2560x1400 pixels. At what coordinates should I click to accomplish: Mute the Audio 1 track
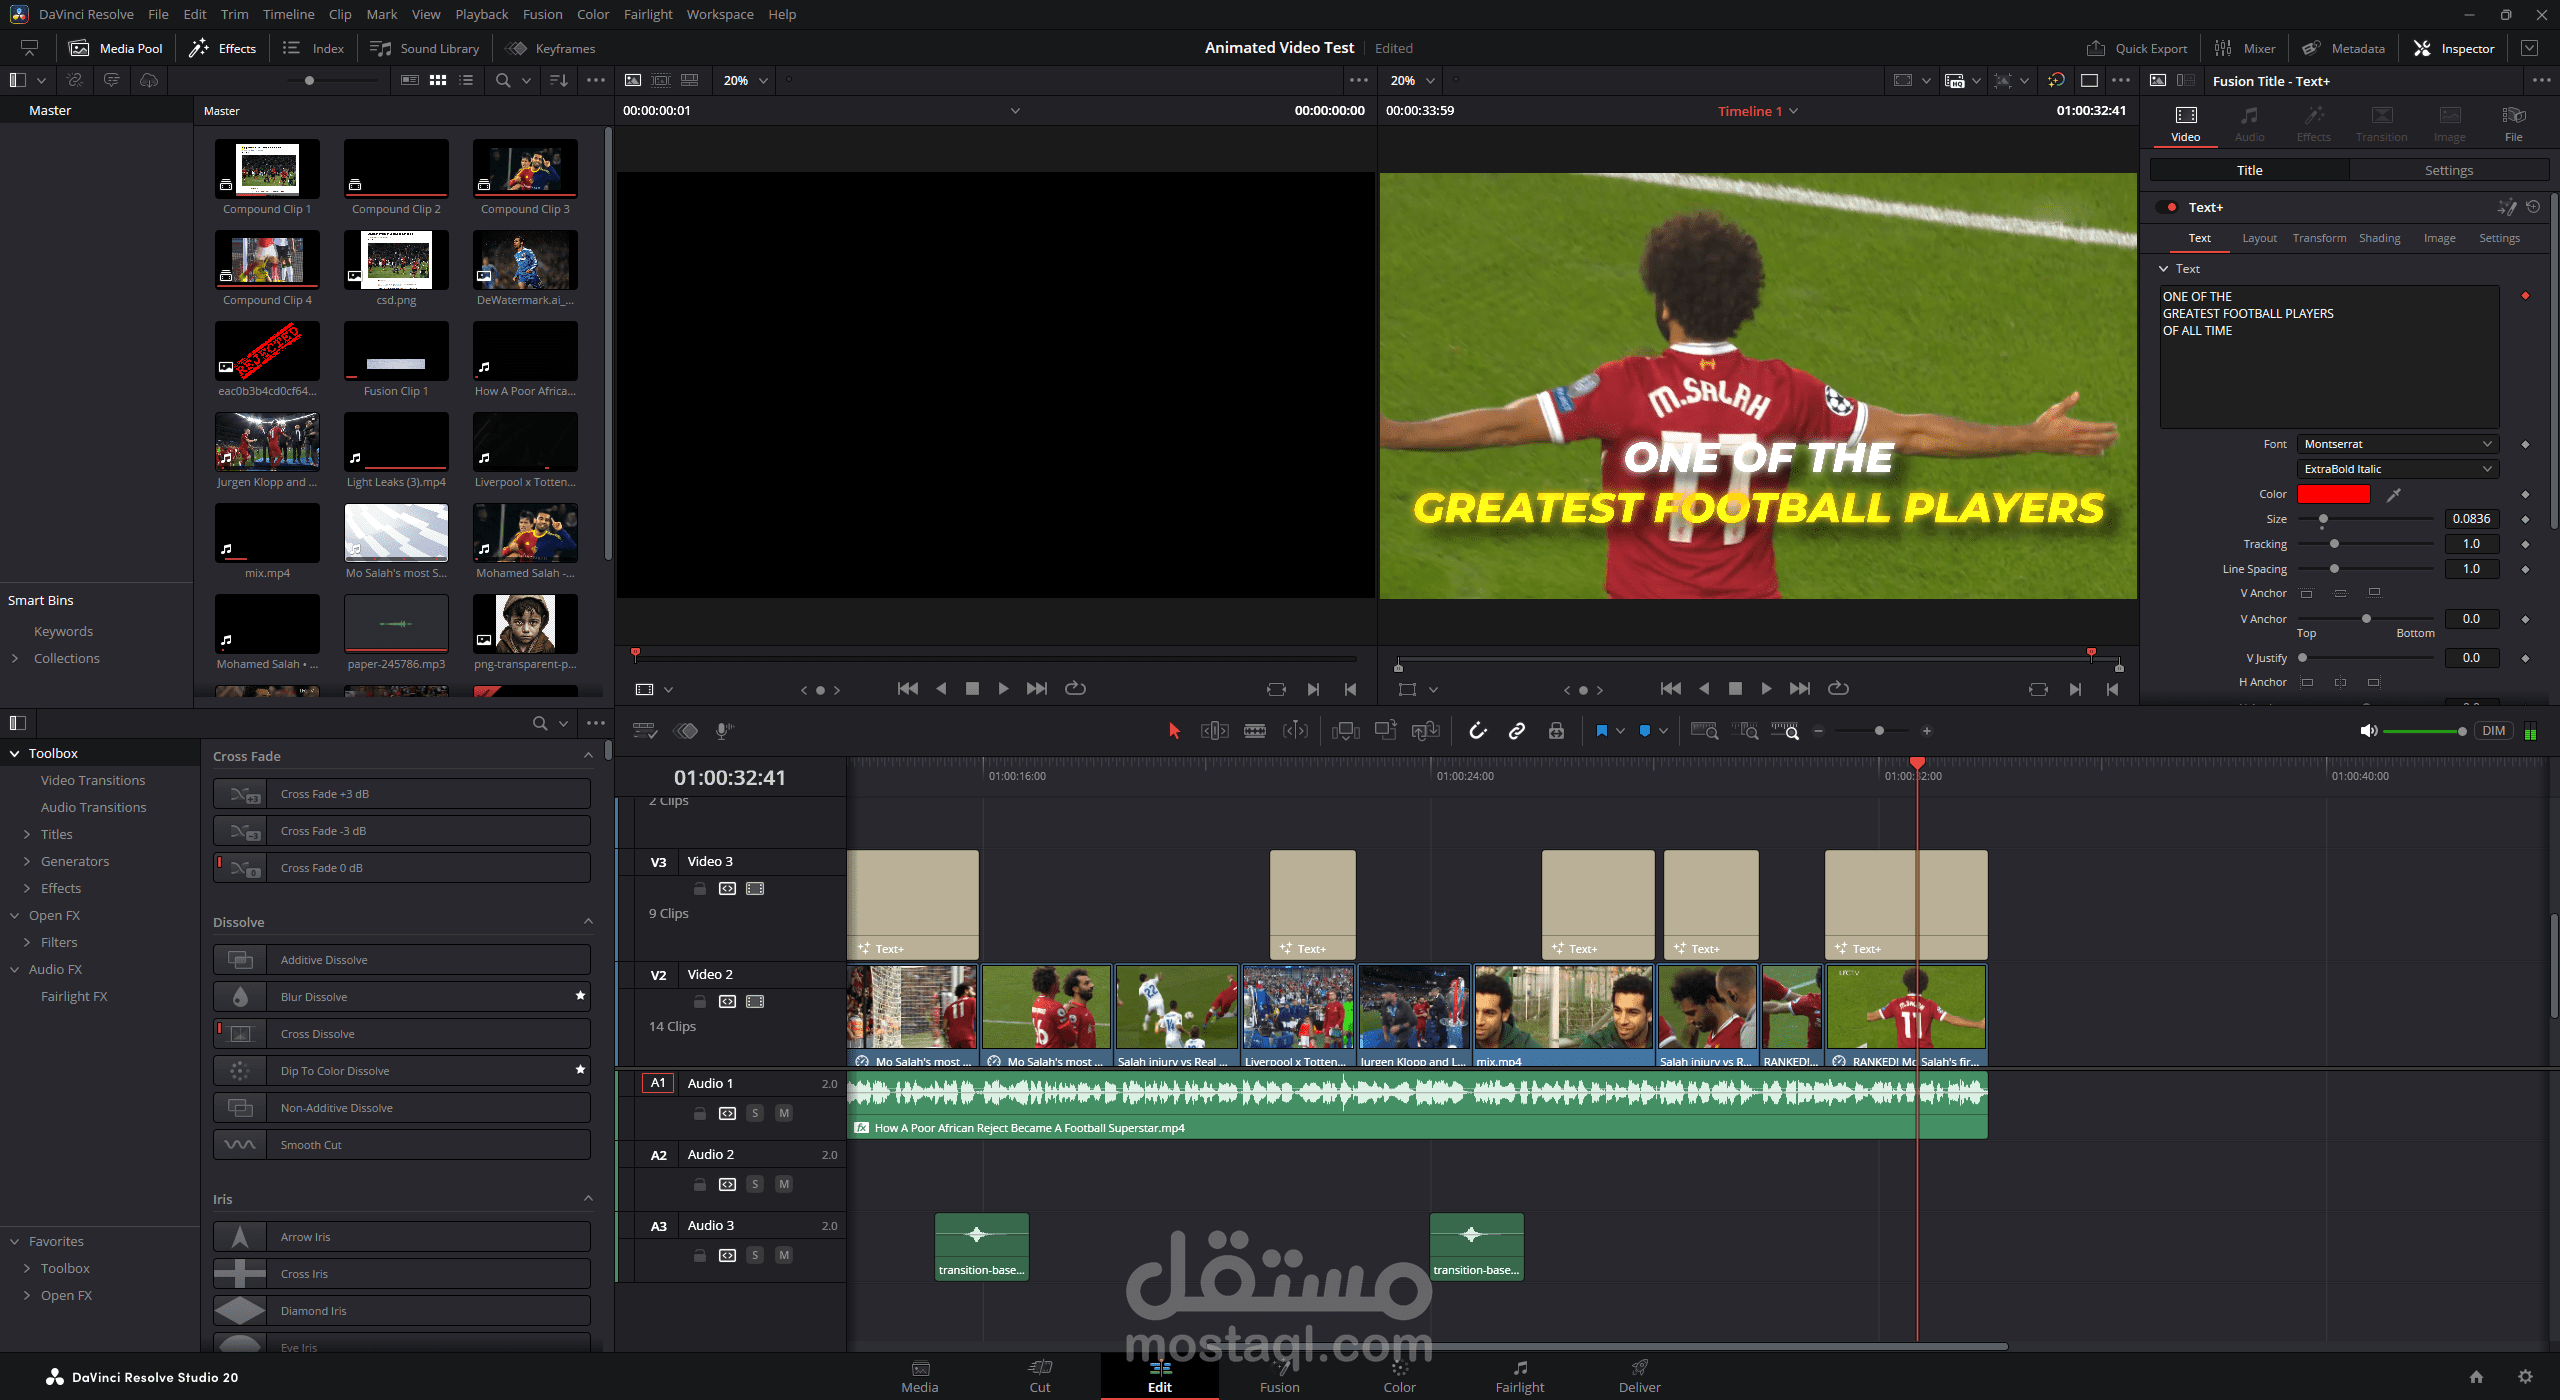pos(784,1113)
